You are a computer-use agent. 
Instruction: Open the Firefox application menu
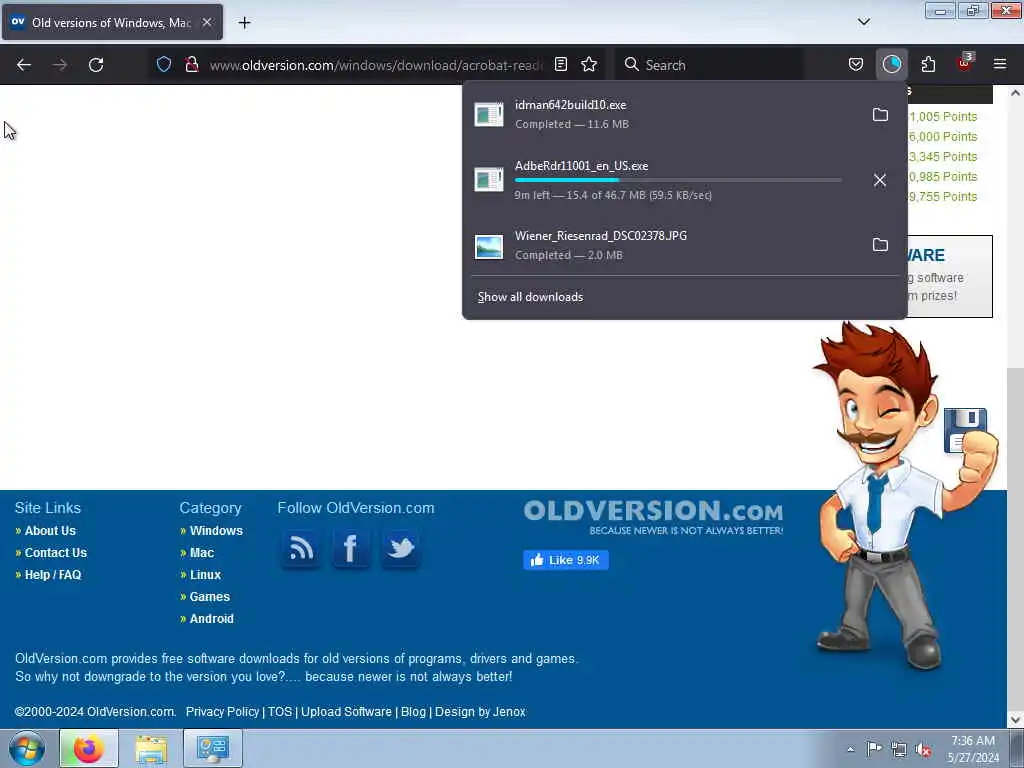[1000, 64]
